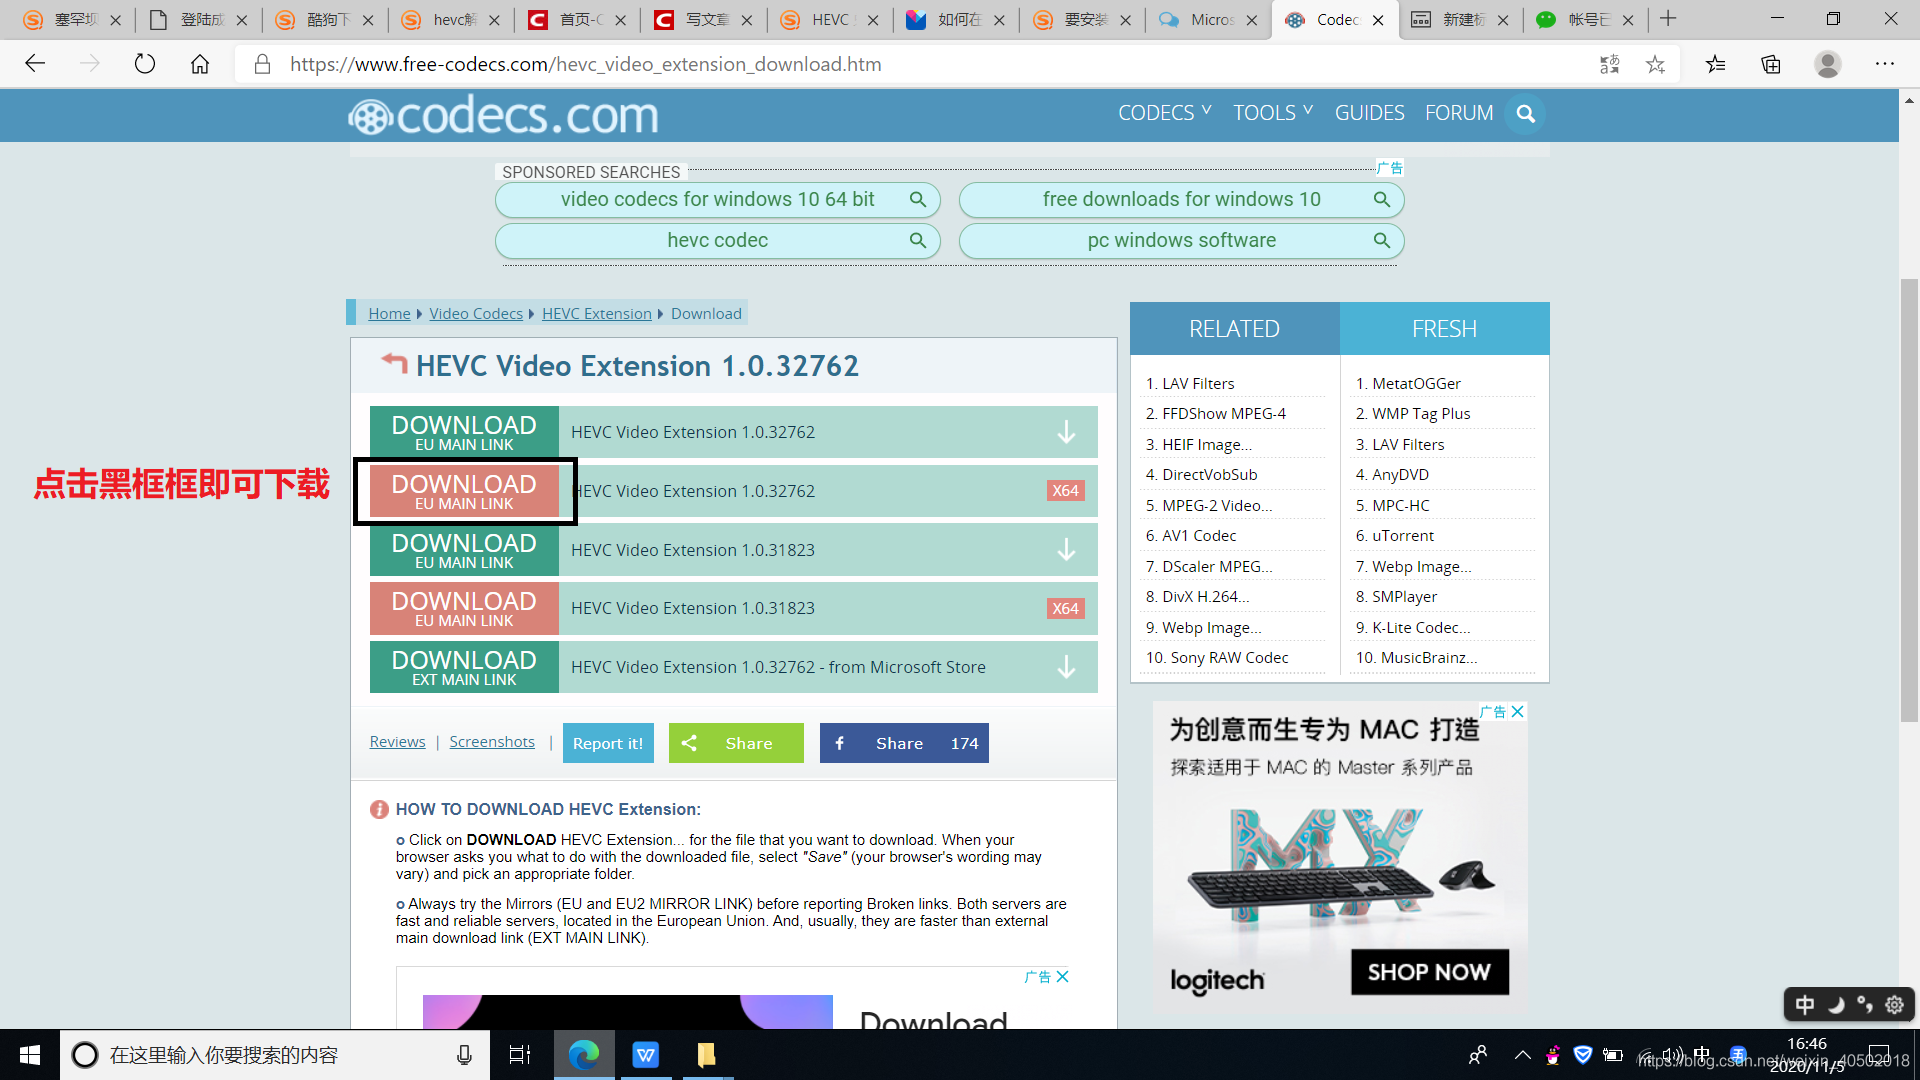Image resolution: width=1920 pixels, height=1080 pixels.
Task: Open LAV Filters in RELATED list
Action: point(1198,384)
